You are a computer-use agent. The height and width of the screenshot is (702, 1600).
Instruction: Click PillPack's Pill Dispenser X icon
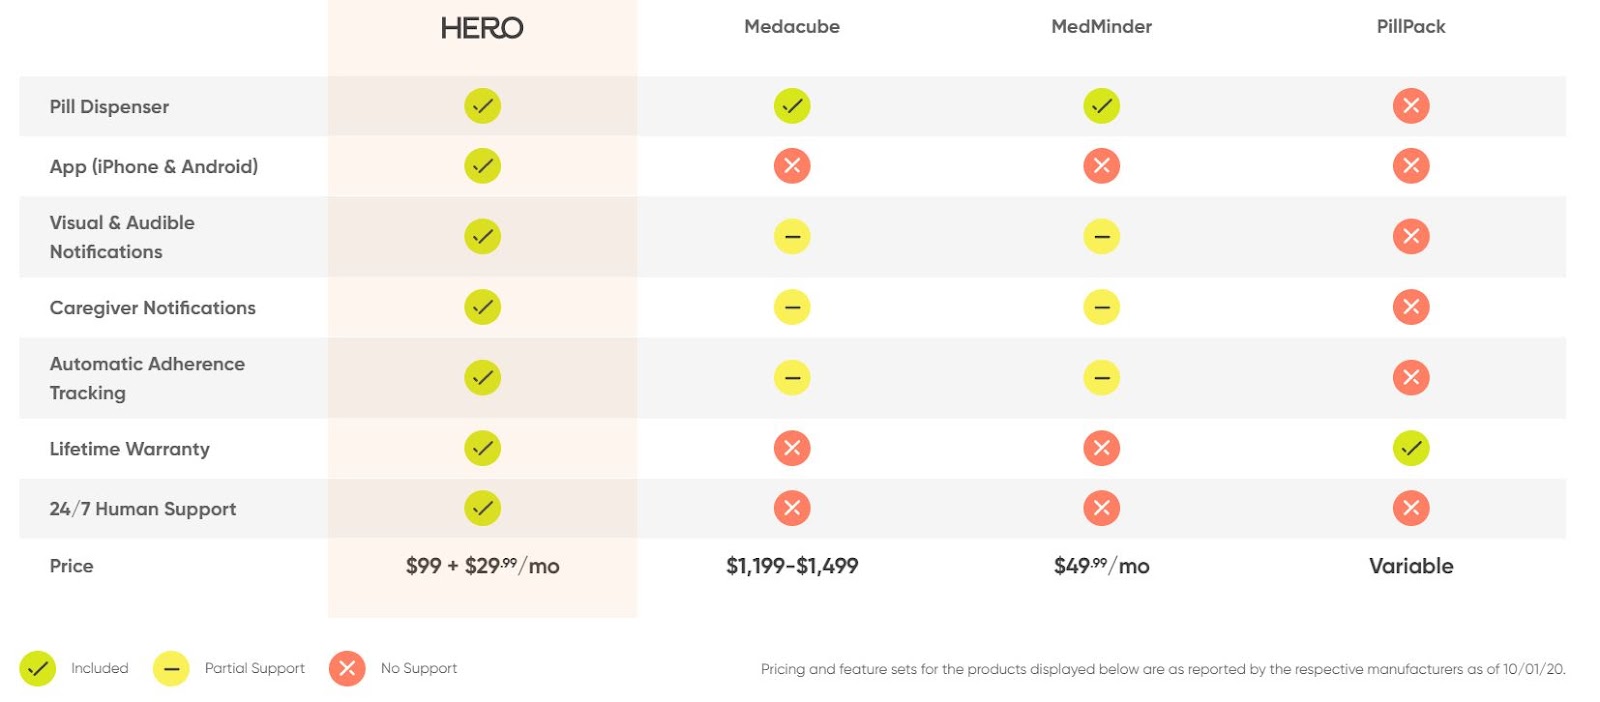tap(1411, 106)
